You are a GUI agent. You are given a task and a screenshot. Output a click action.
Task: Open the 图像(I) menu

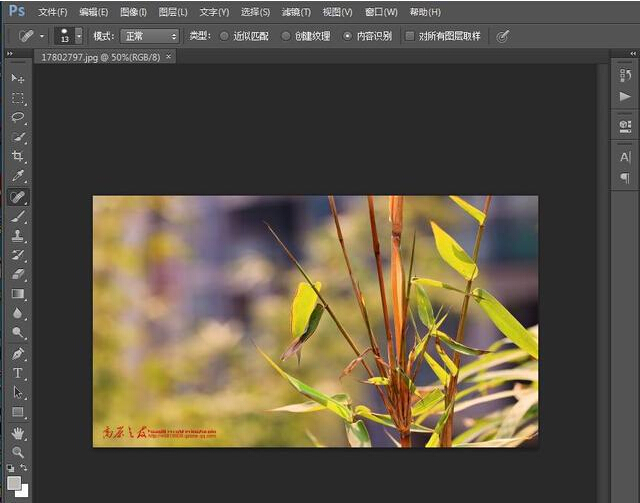[x=133, y=12]
